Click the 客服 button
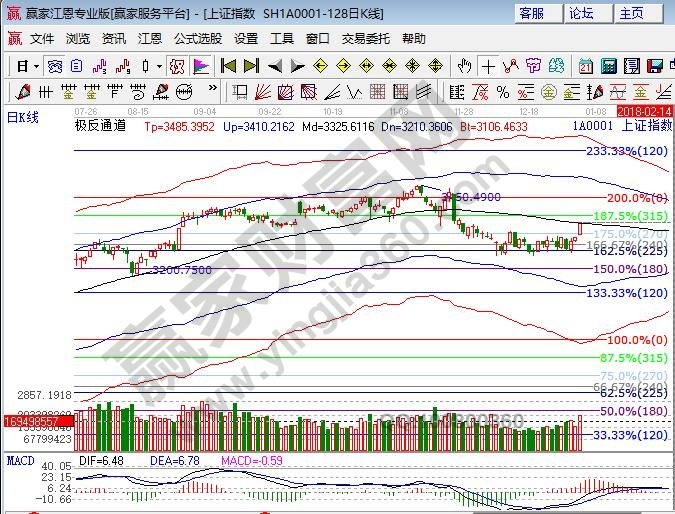The image size is (675, 514). (x=531, y=13)
